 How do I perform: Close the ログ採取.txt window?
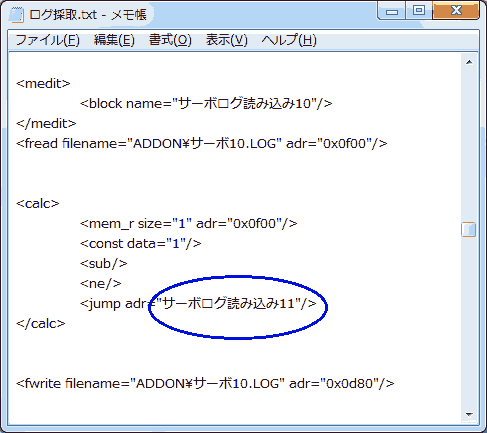point(456,11)
